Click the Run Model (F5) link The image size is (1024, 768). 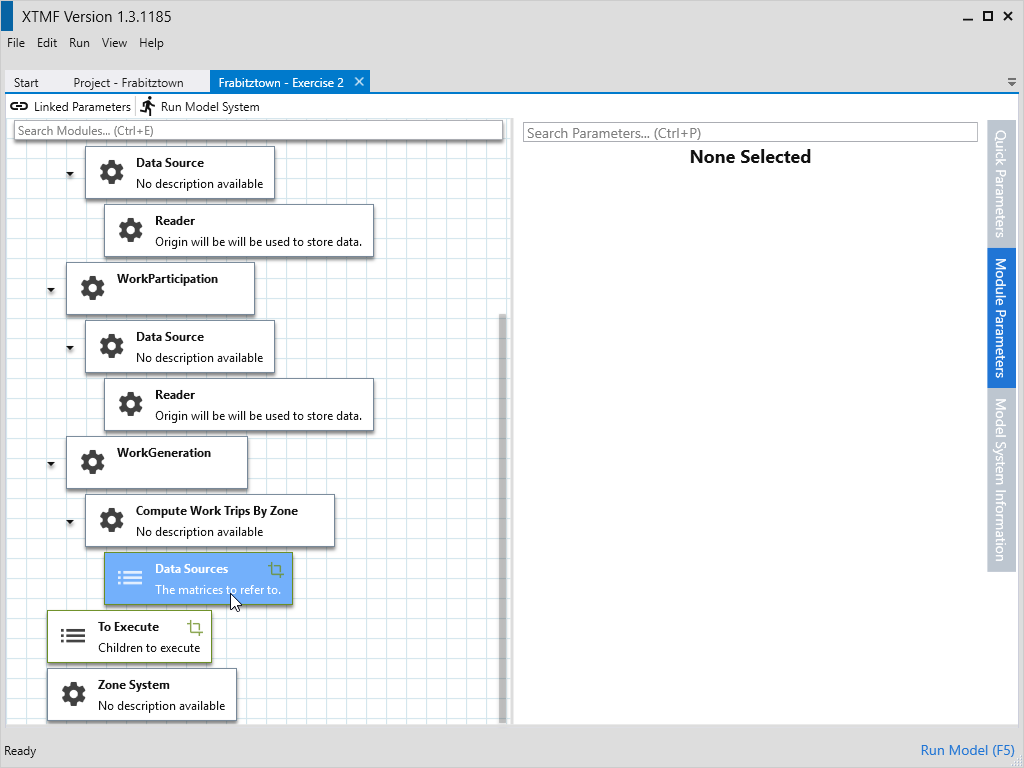click(x=967, y=750)
